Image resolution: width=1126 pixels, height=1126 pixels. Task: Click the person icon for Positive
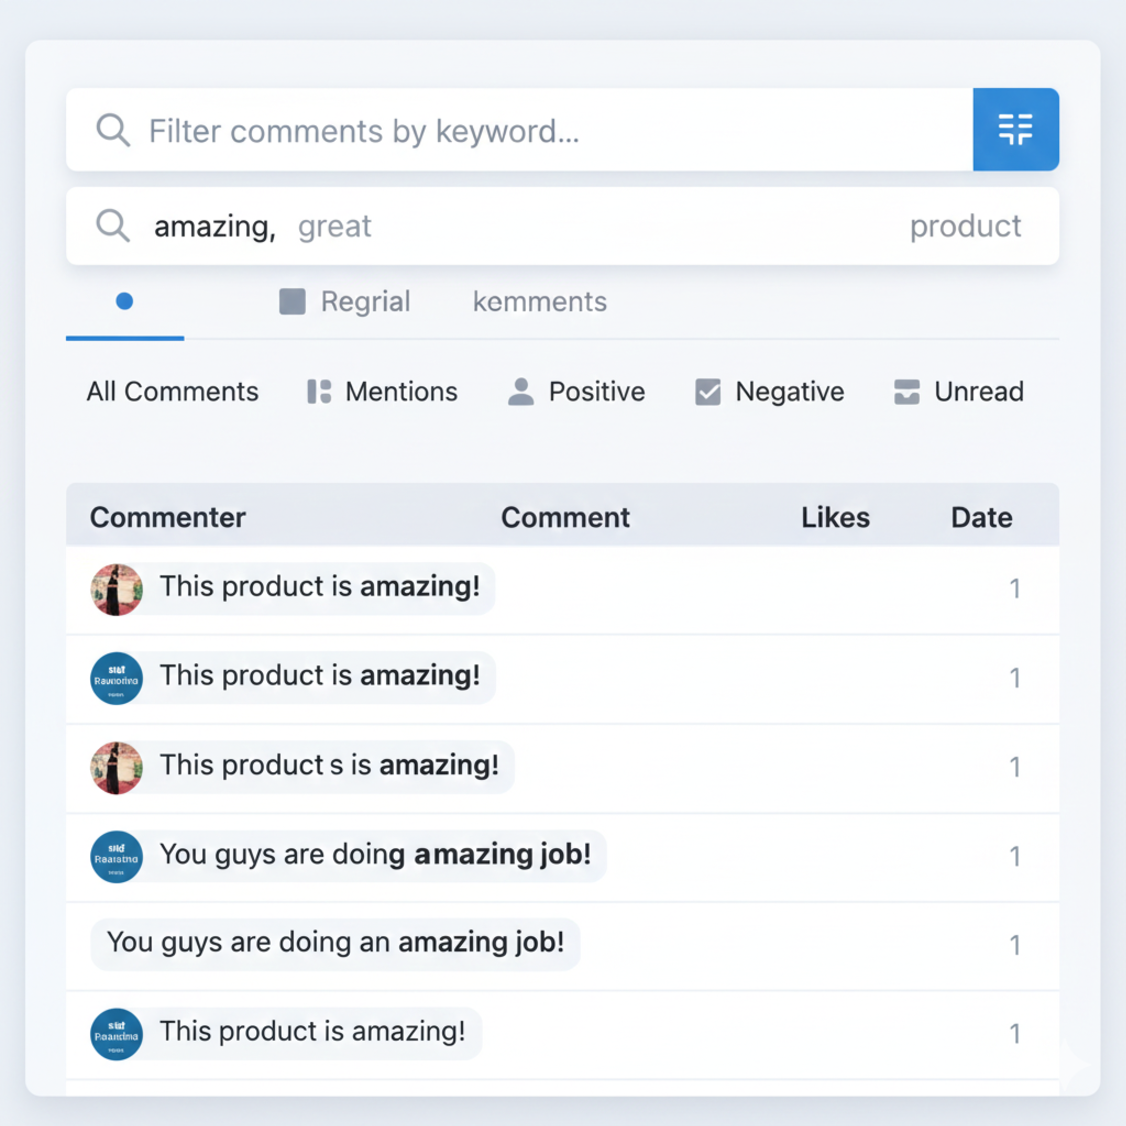click(x=520, y=392)
